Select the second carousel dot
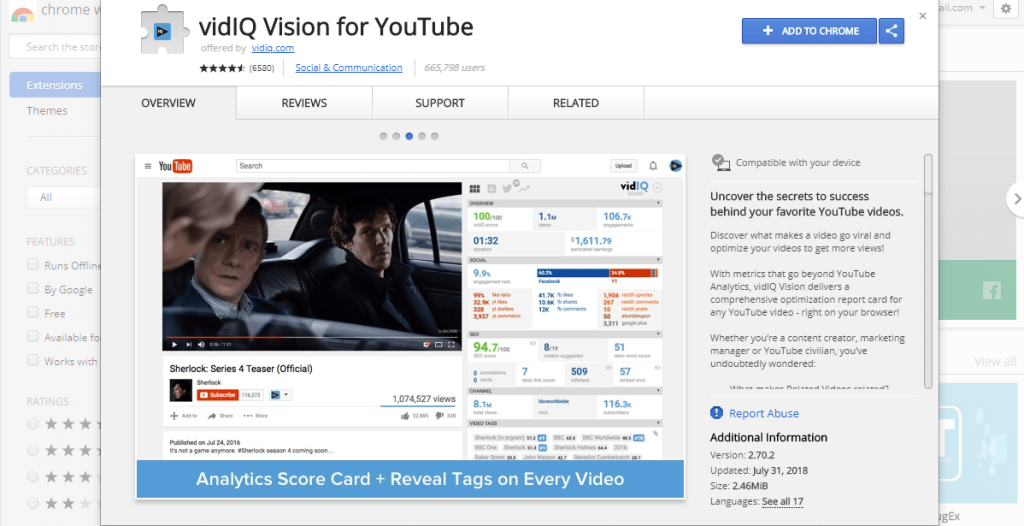 pyautogui.click(x=396, y=136)
